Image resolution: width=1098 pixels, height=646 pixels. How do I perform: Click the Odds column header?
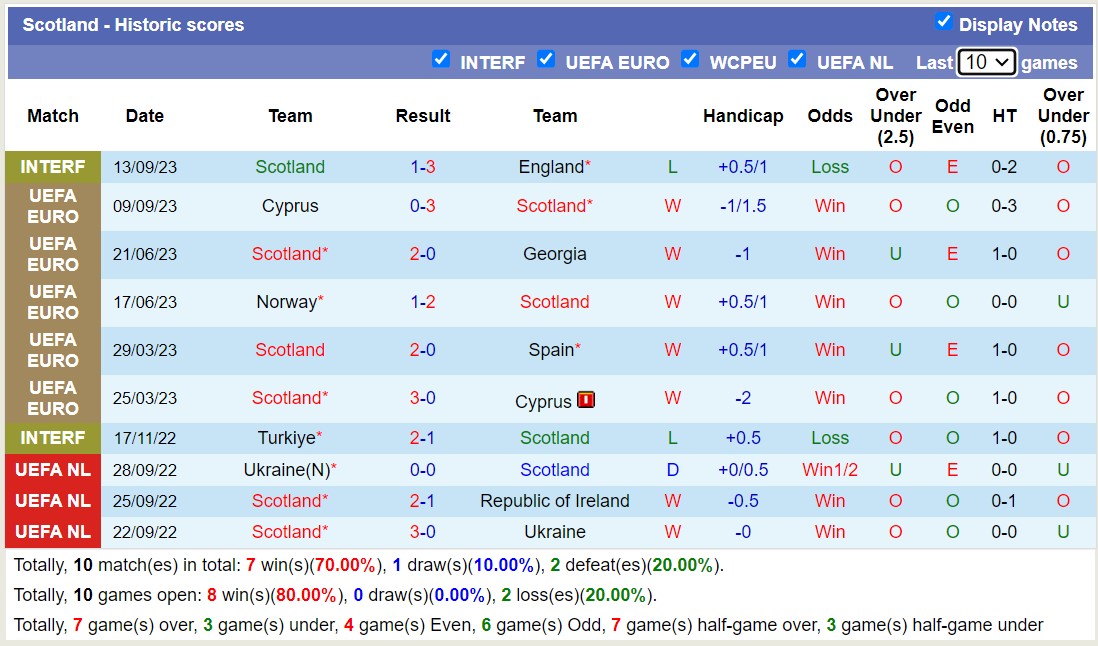[x=830, y=116]
